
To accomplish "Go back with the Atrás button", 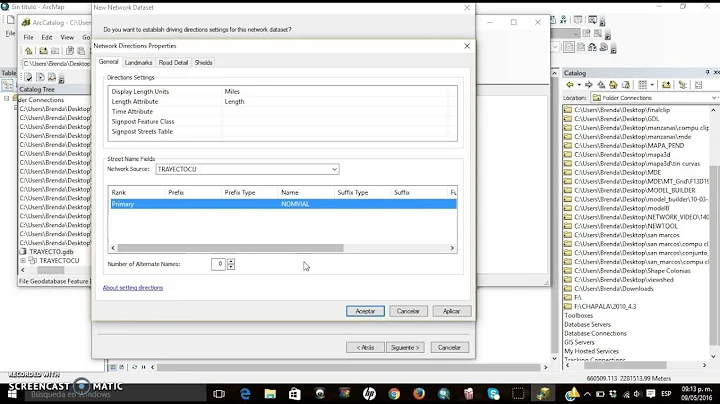I will click(x=365, y=348).
